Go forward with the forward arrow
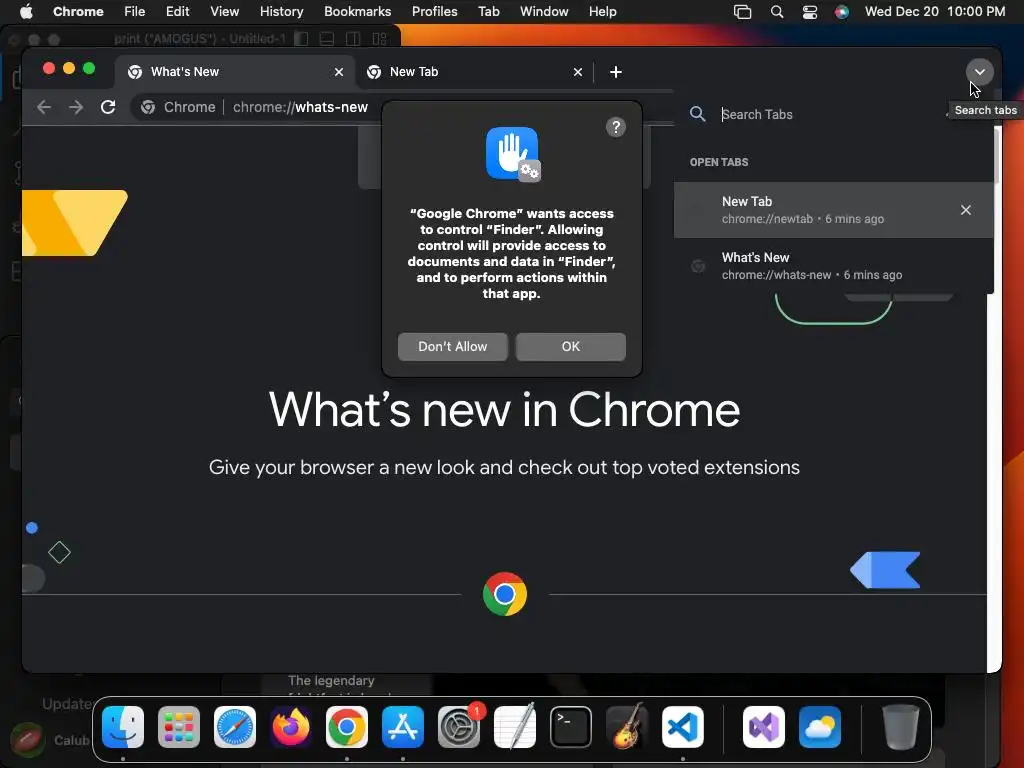 point(76,107)
